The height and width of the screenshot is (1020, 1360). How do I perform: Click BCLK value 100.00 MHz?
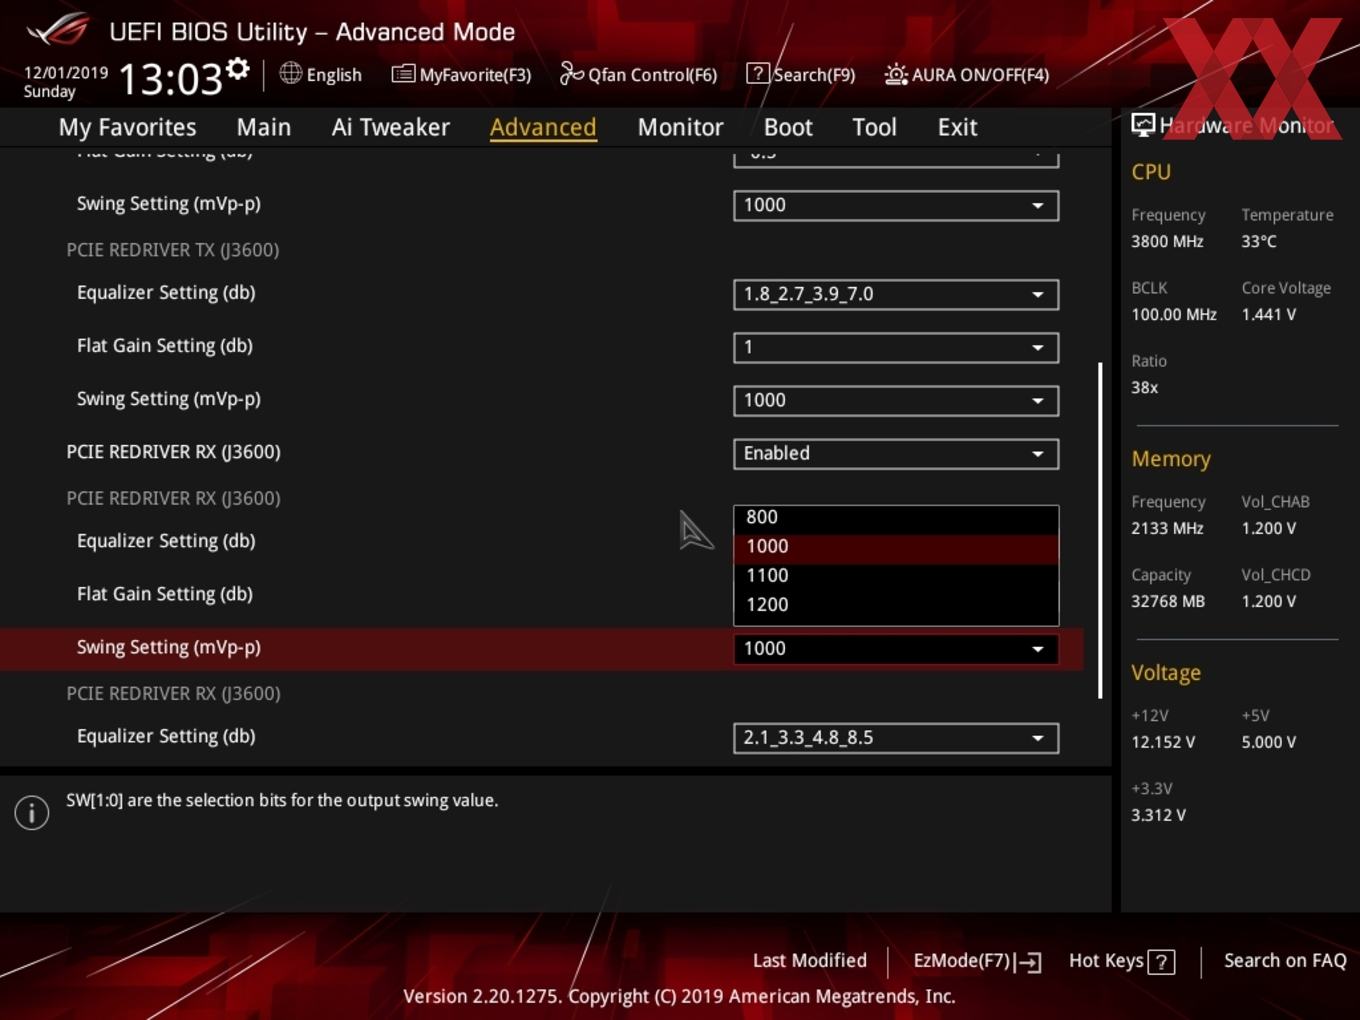point(1174,314)
